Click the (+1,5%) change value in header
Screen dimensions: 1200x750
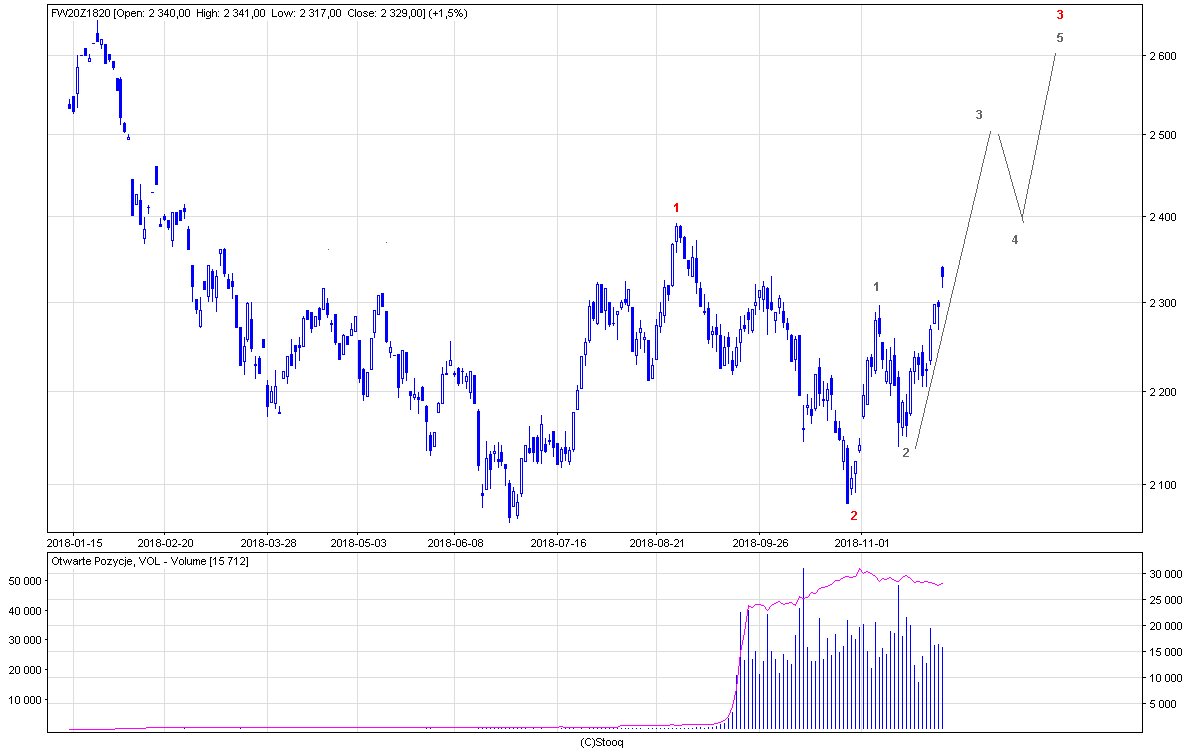pos(448,14)
